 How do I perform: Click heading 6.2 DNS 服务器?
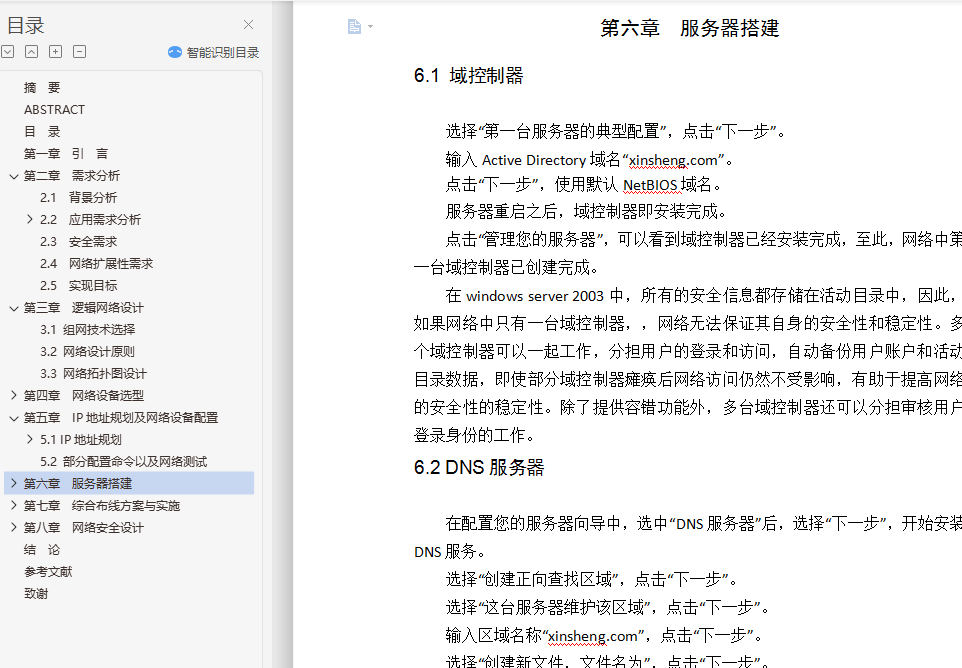click(479, 467)
